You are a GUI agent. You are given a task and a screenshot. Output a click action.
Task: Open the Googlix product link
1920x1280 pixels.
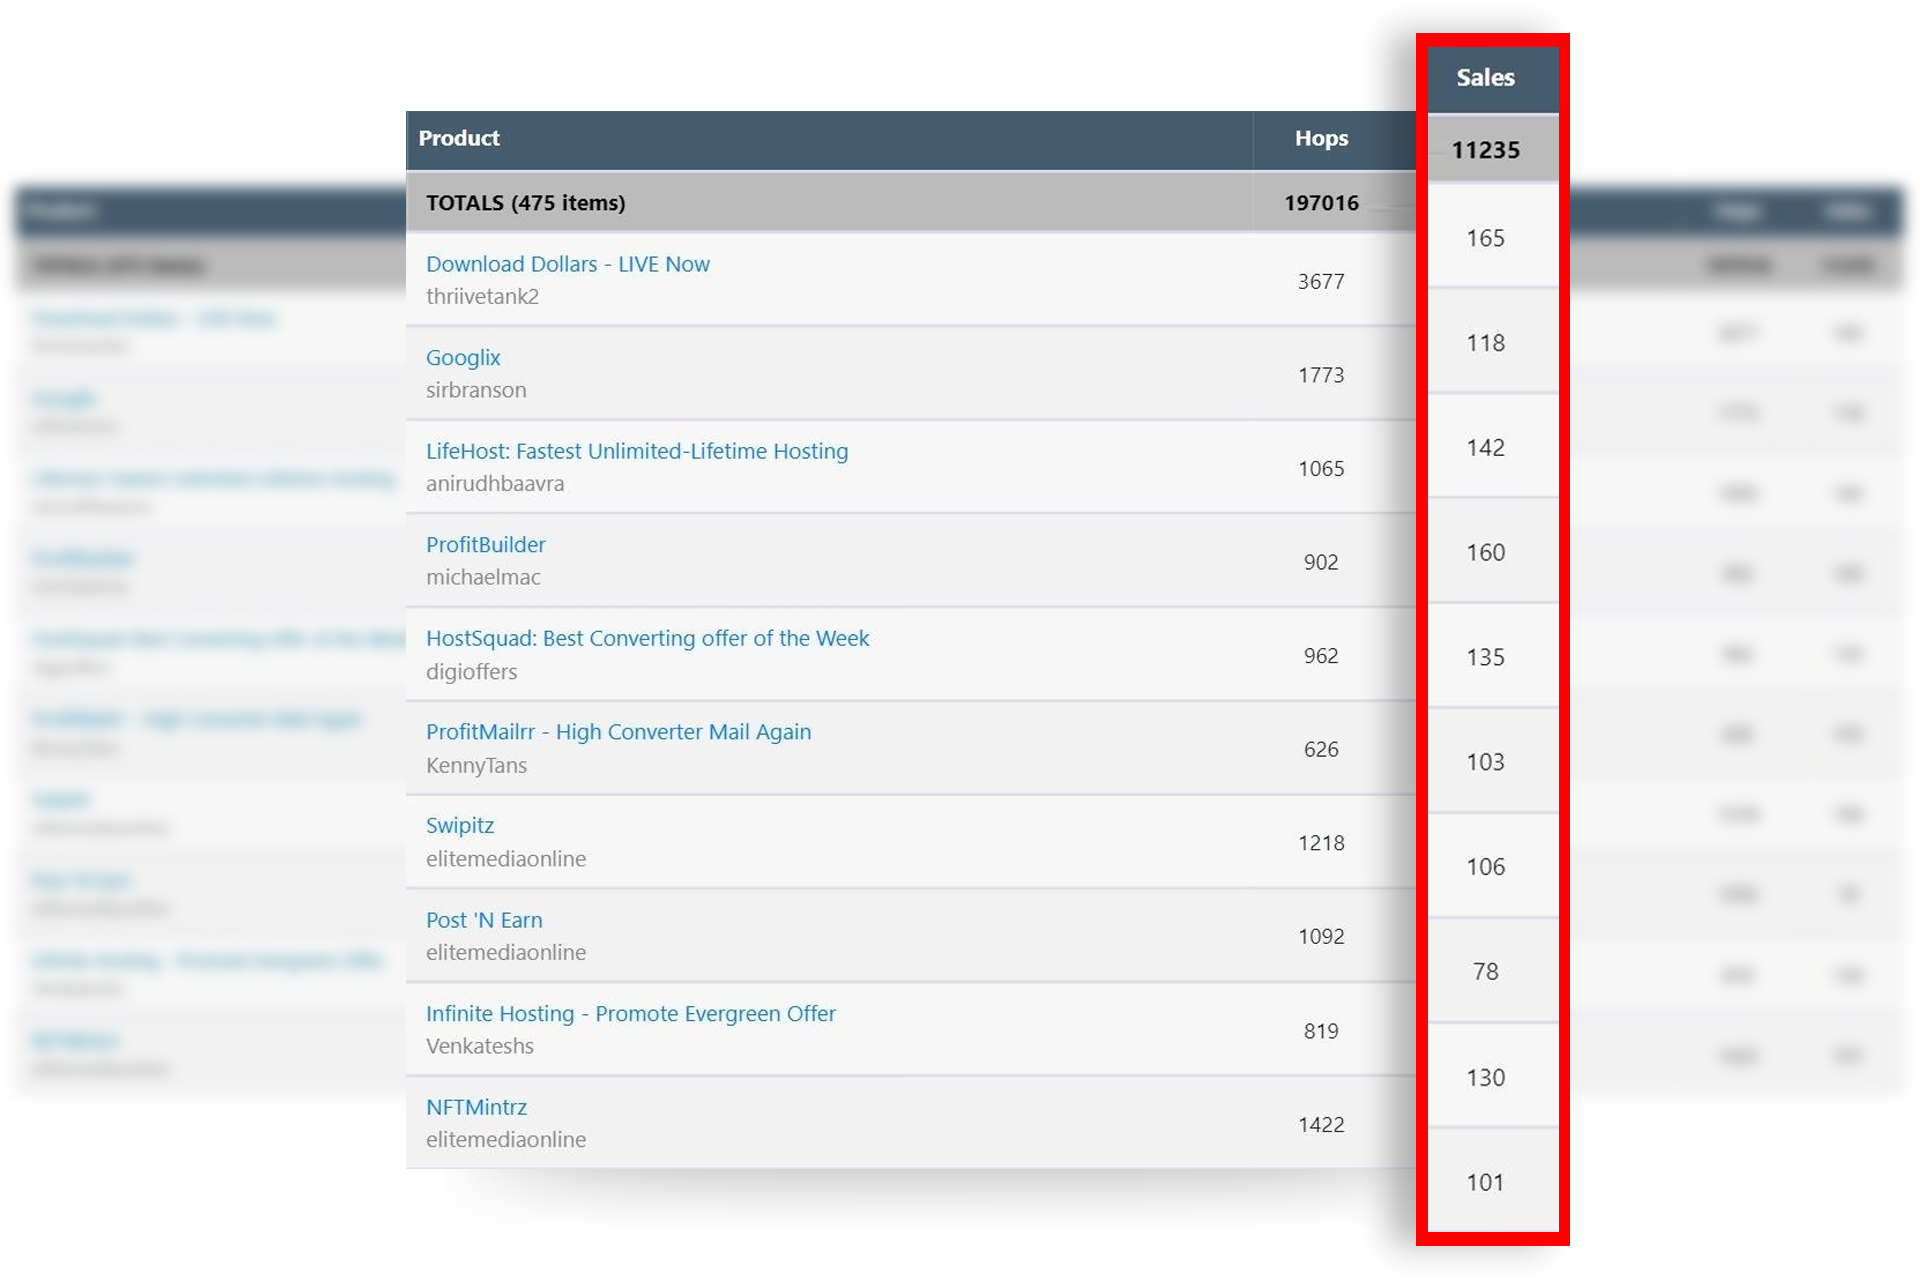(463, 358)
